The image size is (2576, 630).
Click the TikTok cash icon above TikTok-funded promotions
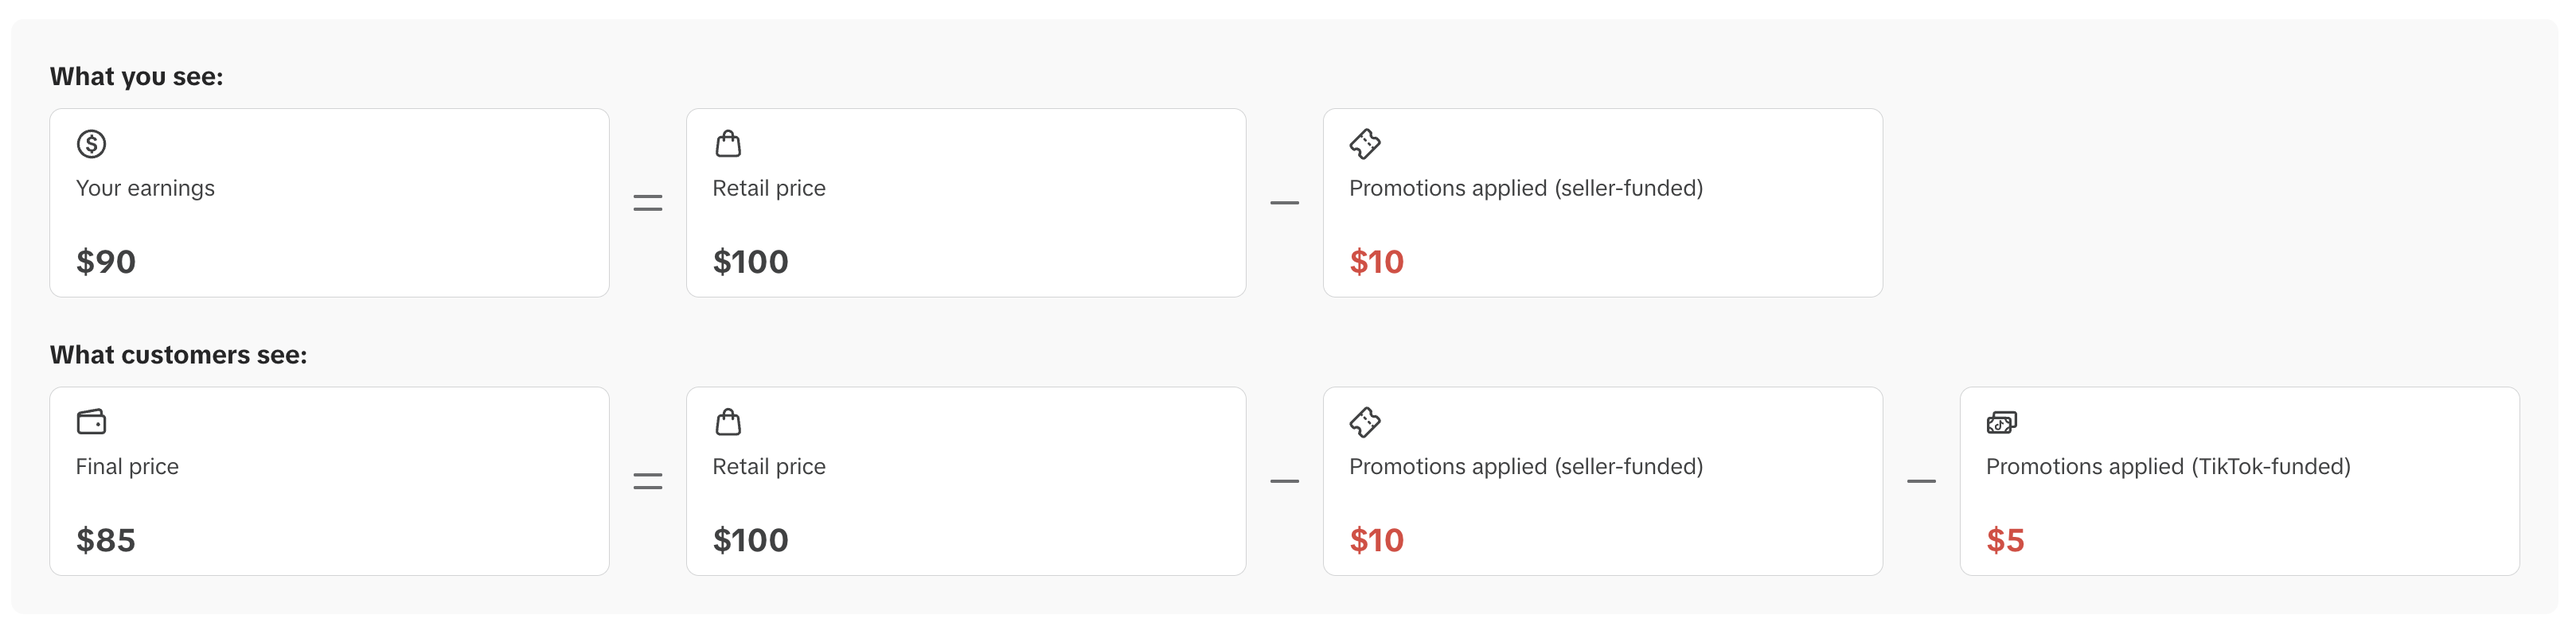[x=2001, y=422]
